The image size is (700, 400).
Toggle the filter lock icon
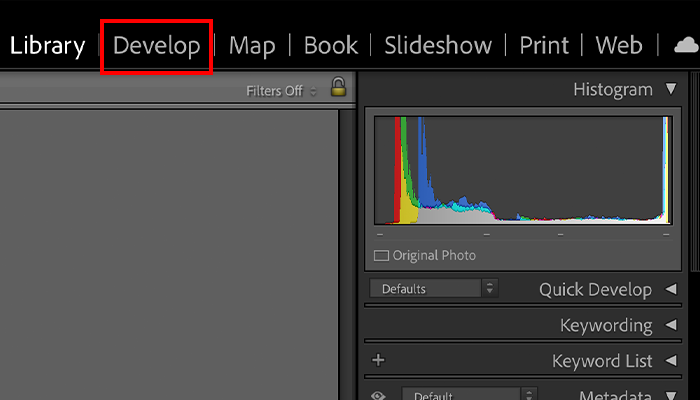click(338, 87)
